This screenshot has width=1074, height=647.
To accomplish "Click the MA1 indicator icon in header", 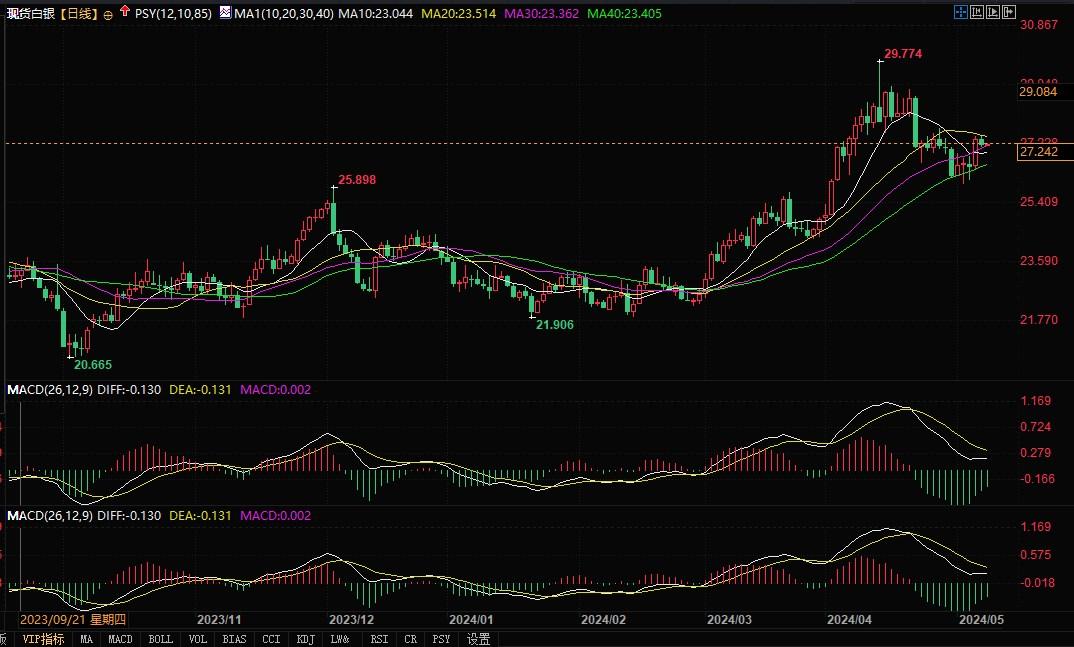I will click(x=224, y=15).
